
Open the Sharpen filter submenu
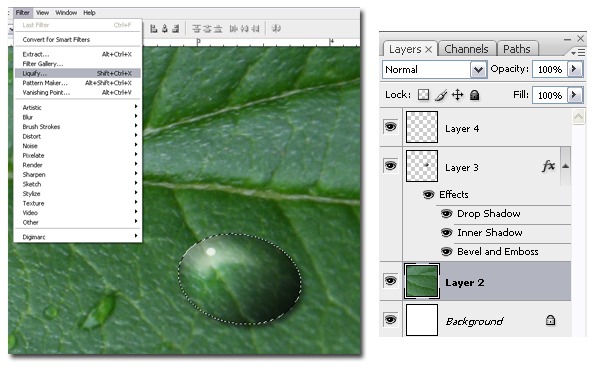click(x=79, y=175)
